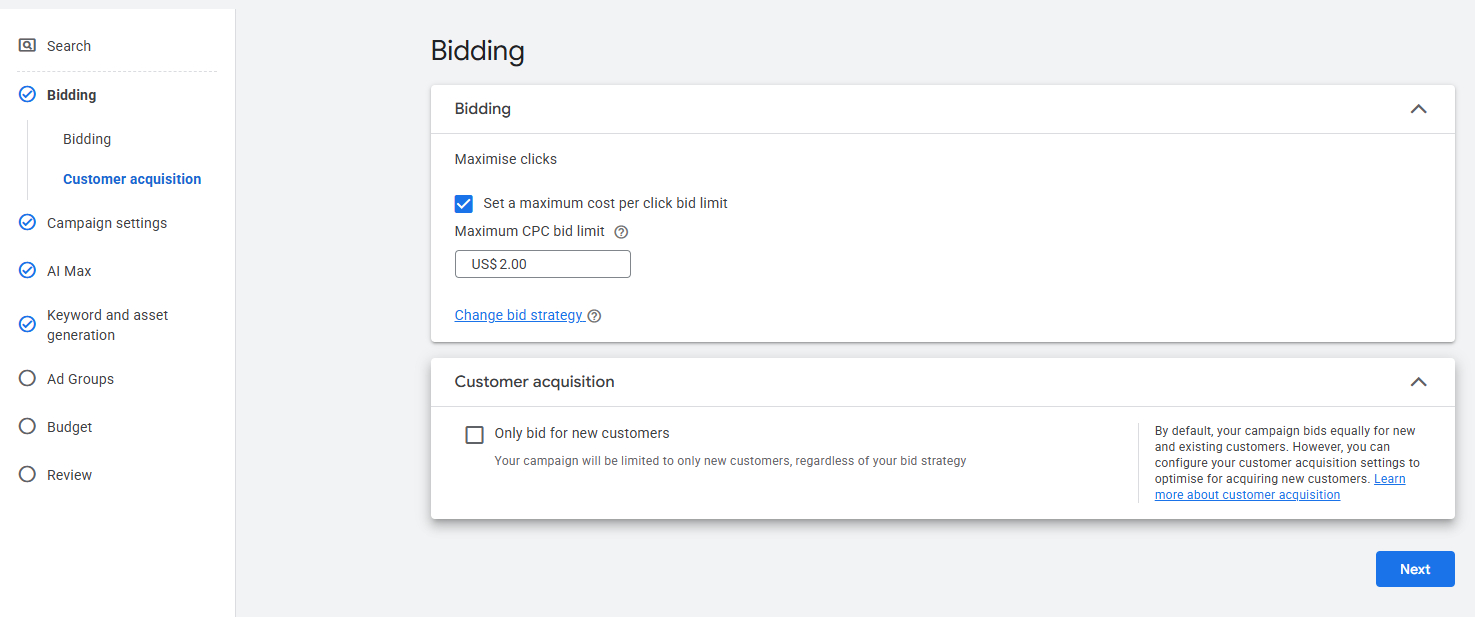
Task: Collapse the Bidding card
Action: coord(1418,109)
